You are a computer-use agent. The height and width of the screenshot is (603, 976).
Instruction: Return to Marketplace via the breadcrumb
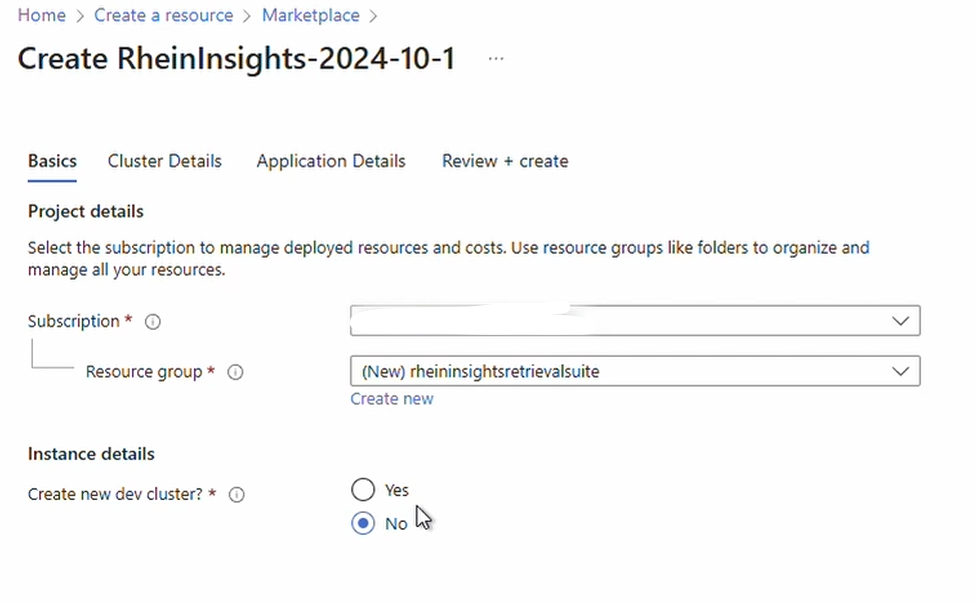point(311,15)
